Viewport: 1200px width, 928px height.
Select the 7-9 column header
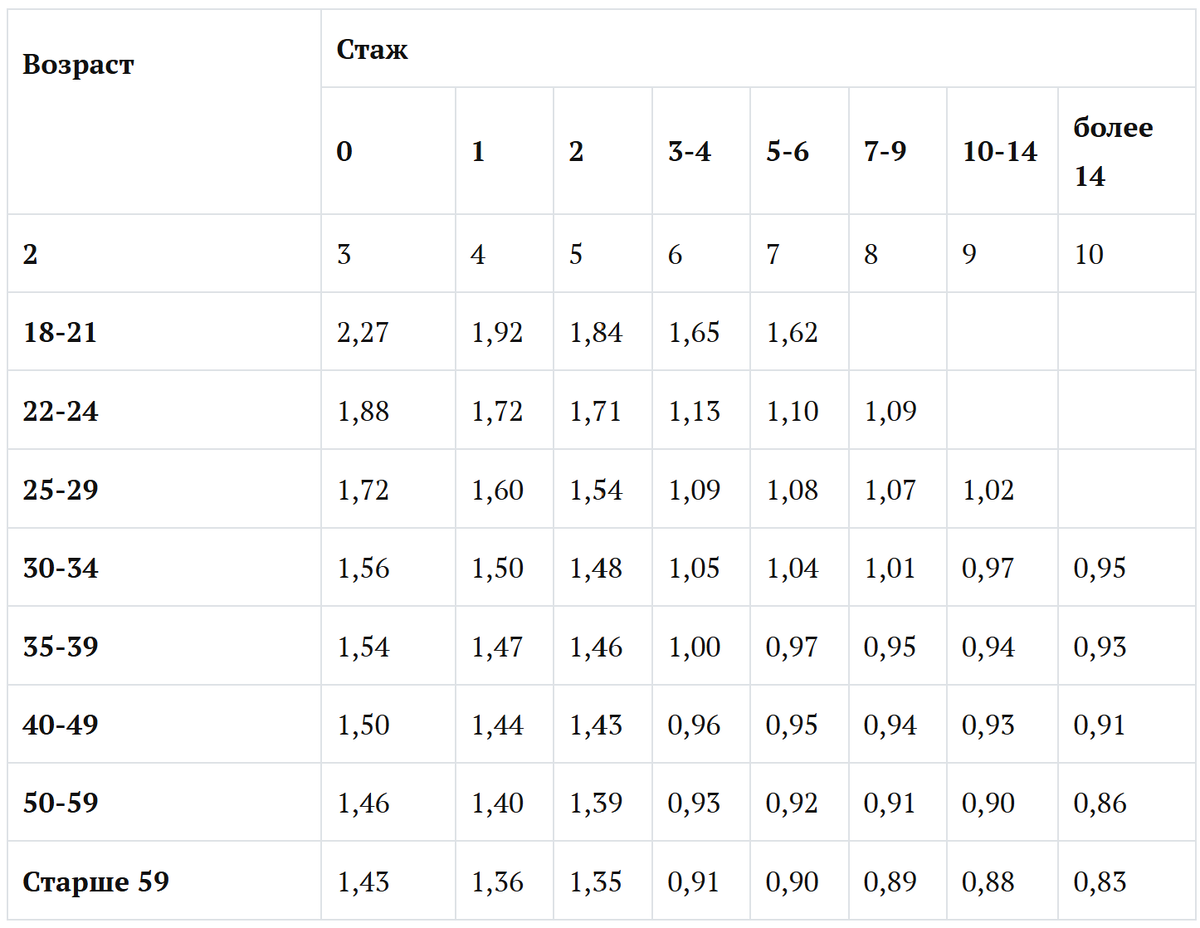point(897,151)
